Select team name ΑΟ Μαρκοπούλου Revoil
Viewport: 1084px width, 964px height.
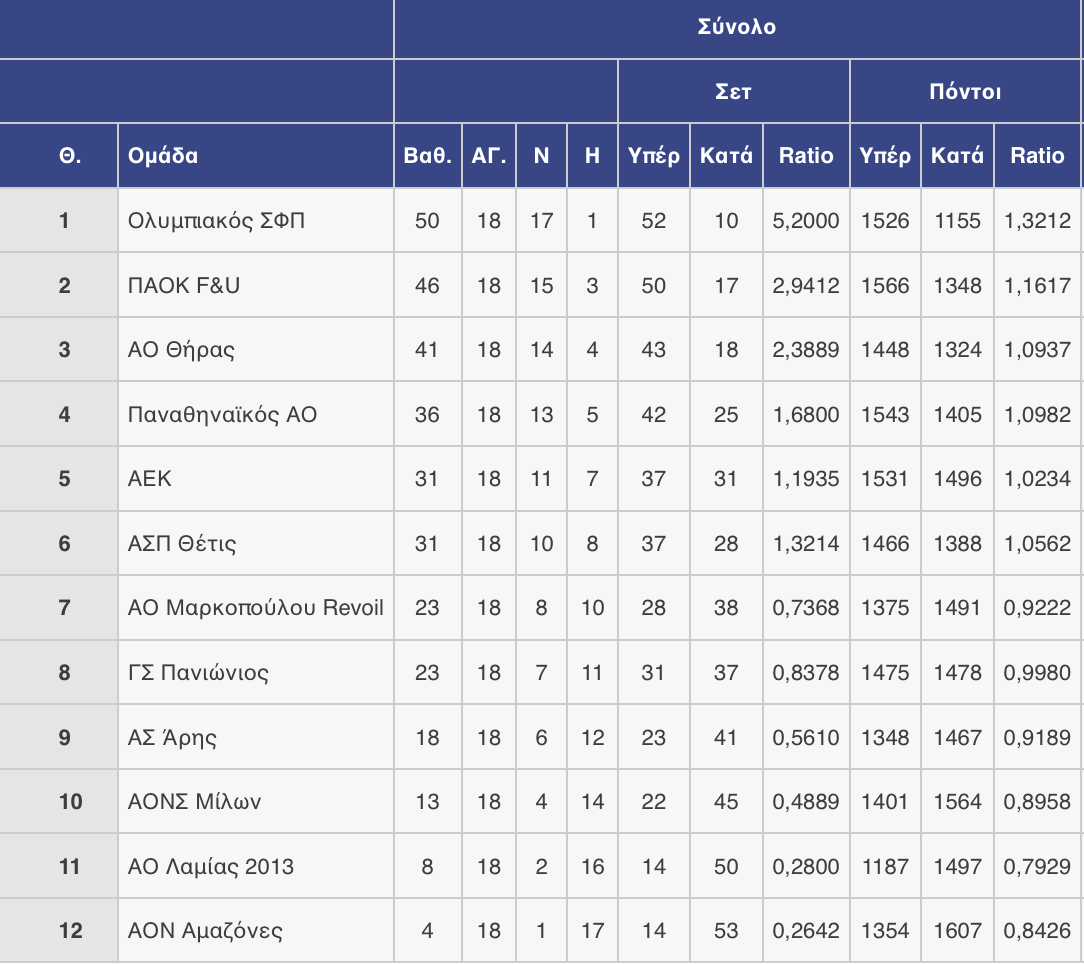pos(256,608)
